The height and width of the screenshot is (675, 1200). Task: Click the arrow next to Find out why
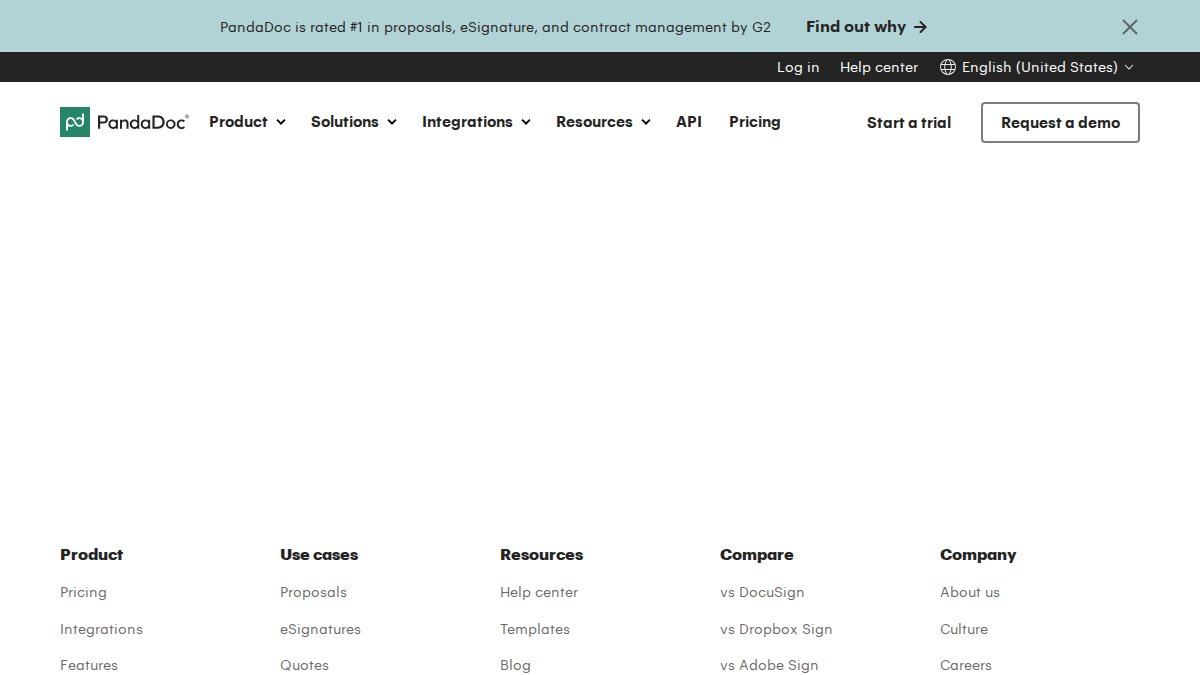(921, 27)
